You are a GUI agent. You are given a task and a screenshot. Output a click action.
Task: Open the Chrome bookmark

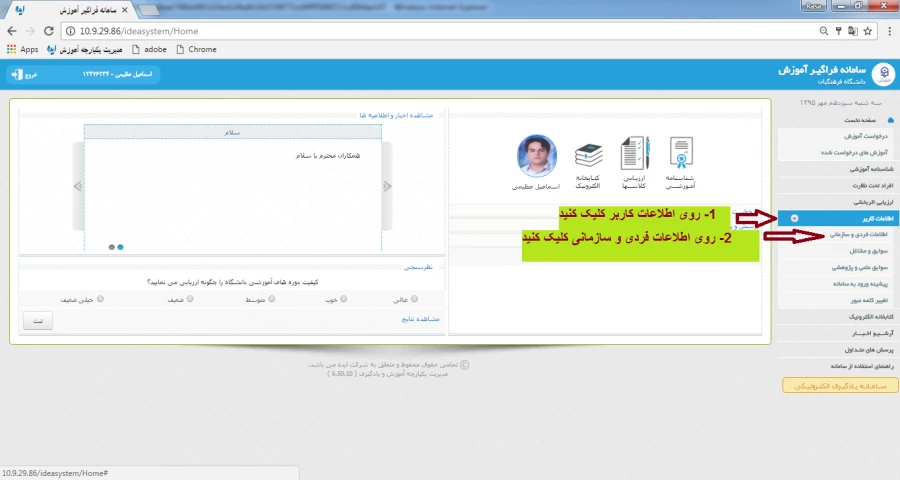click(x=196, y=49)
